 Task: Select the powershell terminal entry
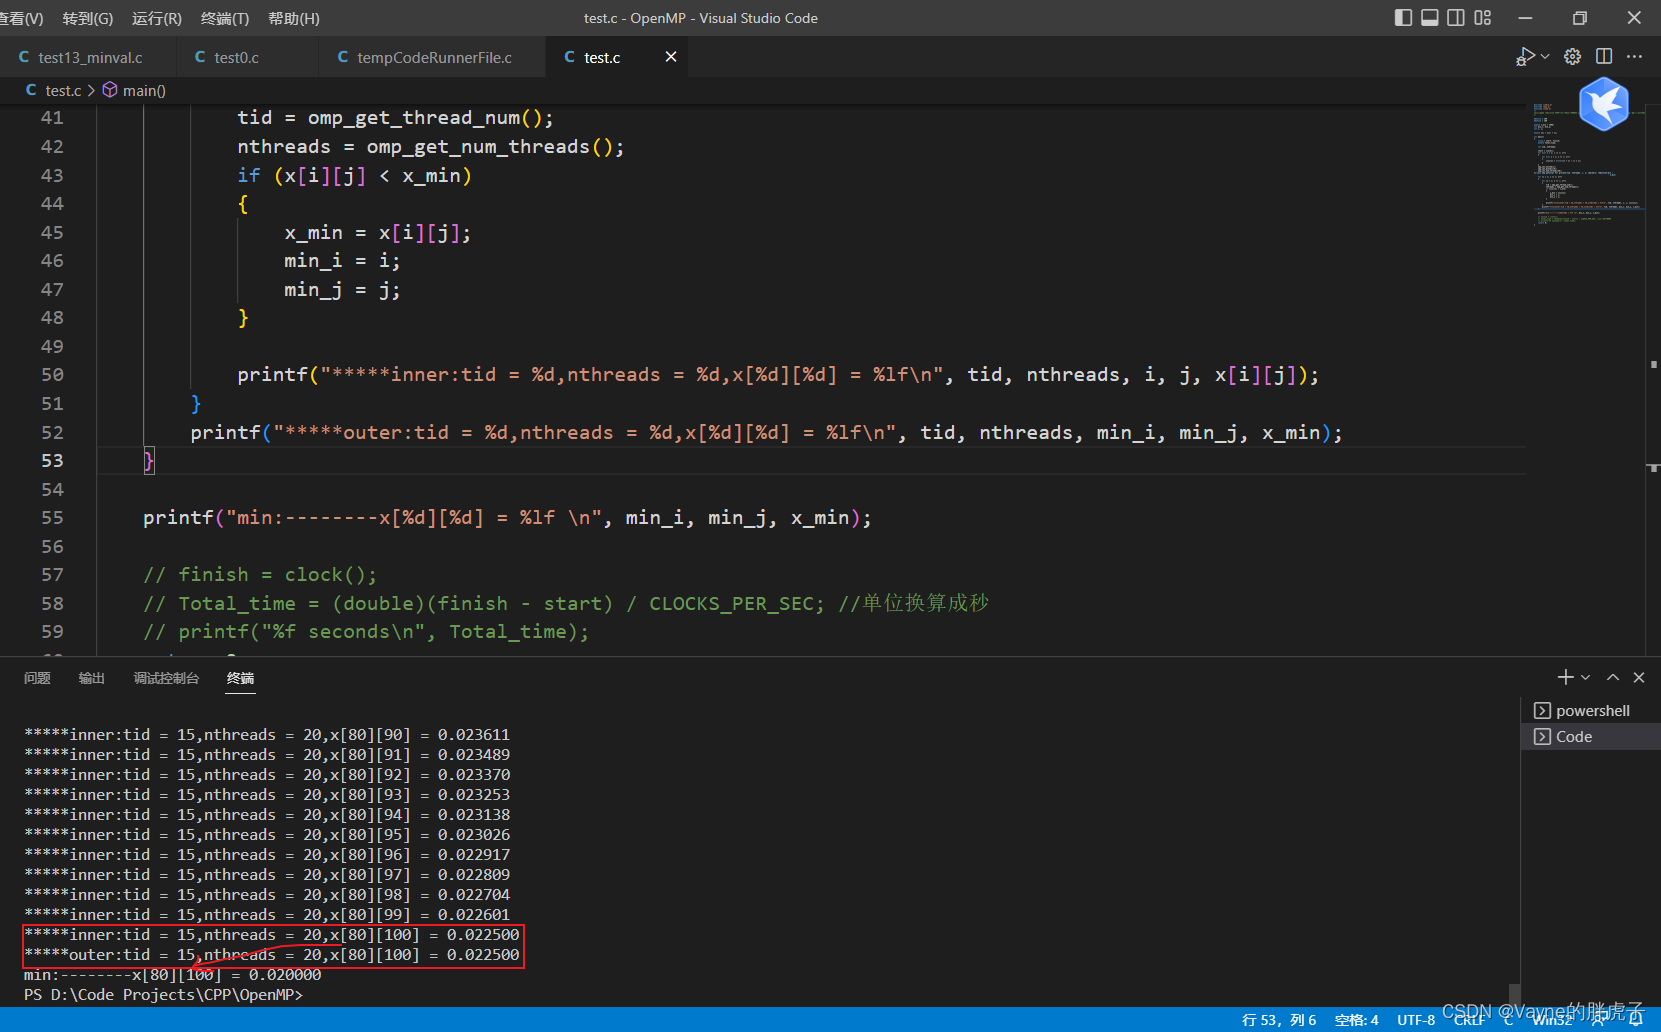[1590, 710]
